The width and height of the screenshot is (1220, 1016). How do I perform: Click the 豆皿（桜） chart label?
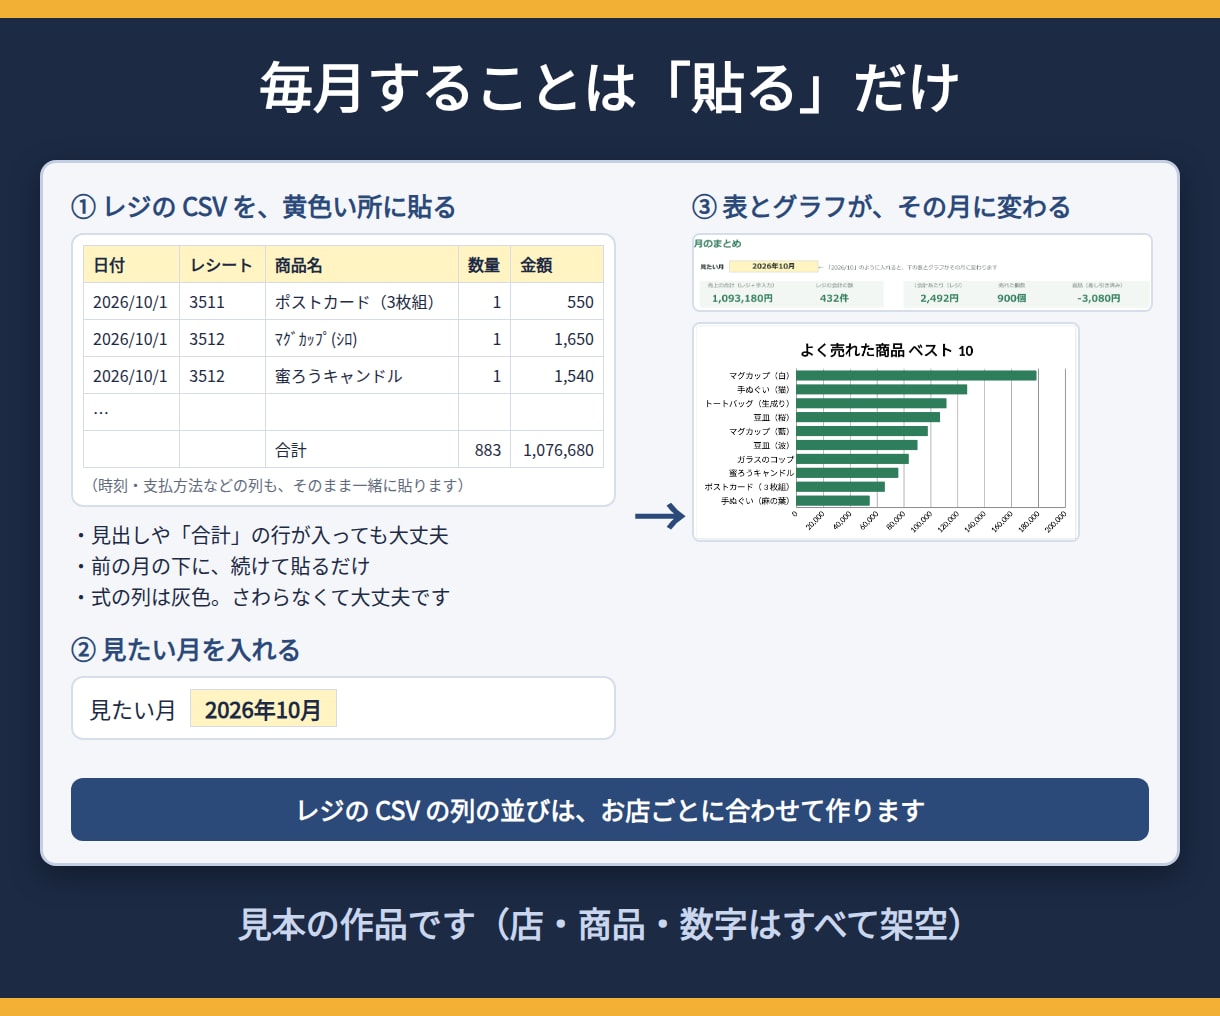tap(771, 417)
